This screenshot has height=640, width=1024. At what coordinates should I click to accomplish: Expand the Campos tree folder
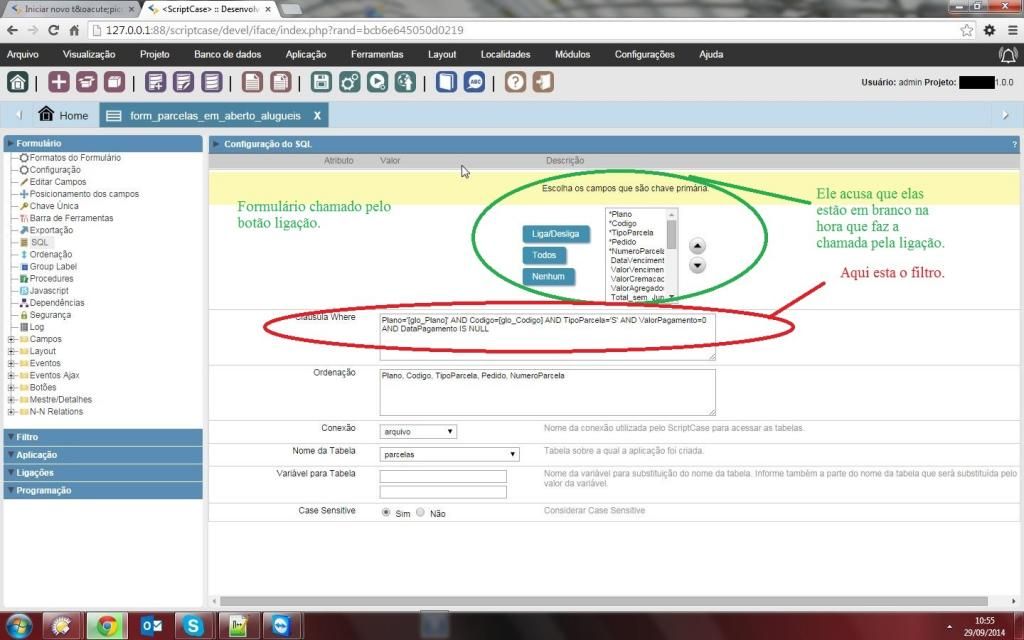(11, 339)
